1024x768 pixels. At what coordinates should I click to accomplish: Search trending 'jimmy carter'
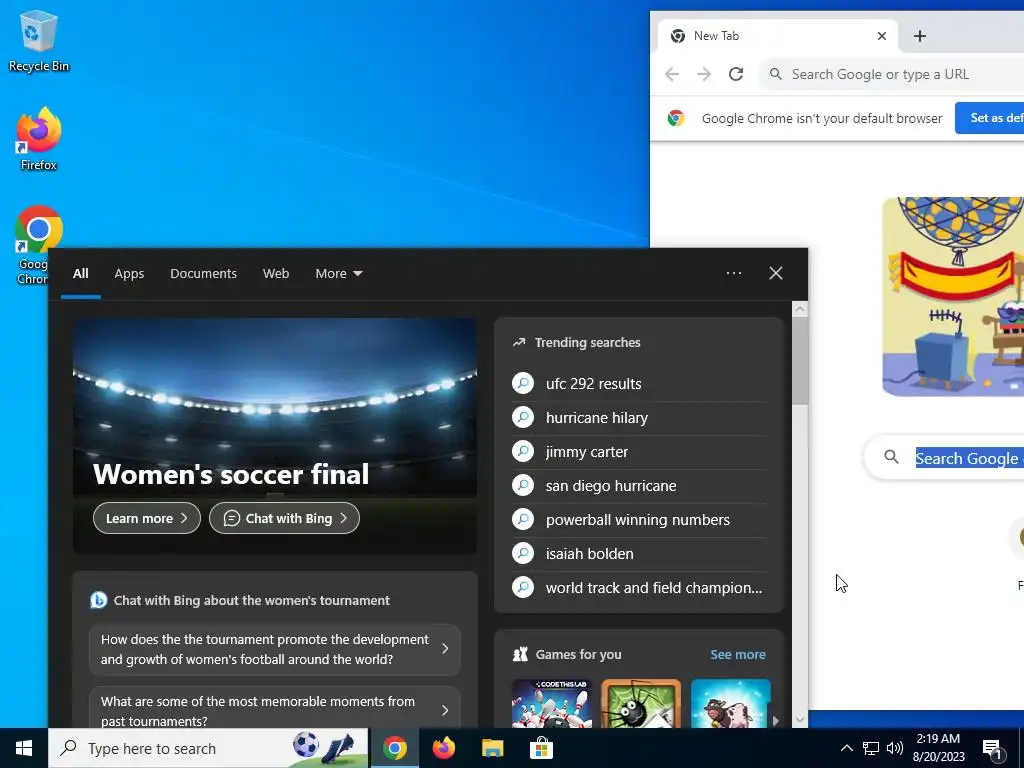639,451
